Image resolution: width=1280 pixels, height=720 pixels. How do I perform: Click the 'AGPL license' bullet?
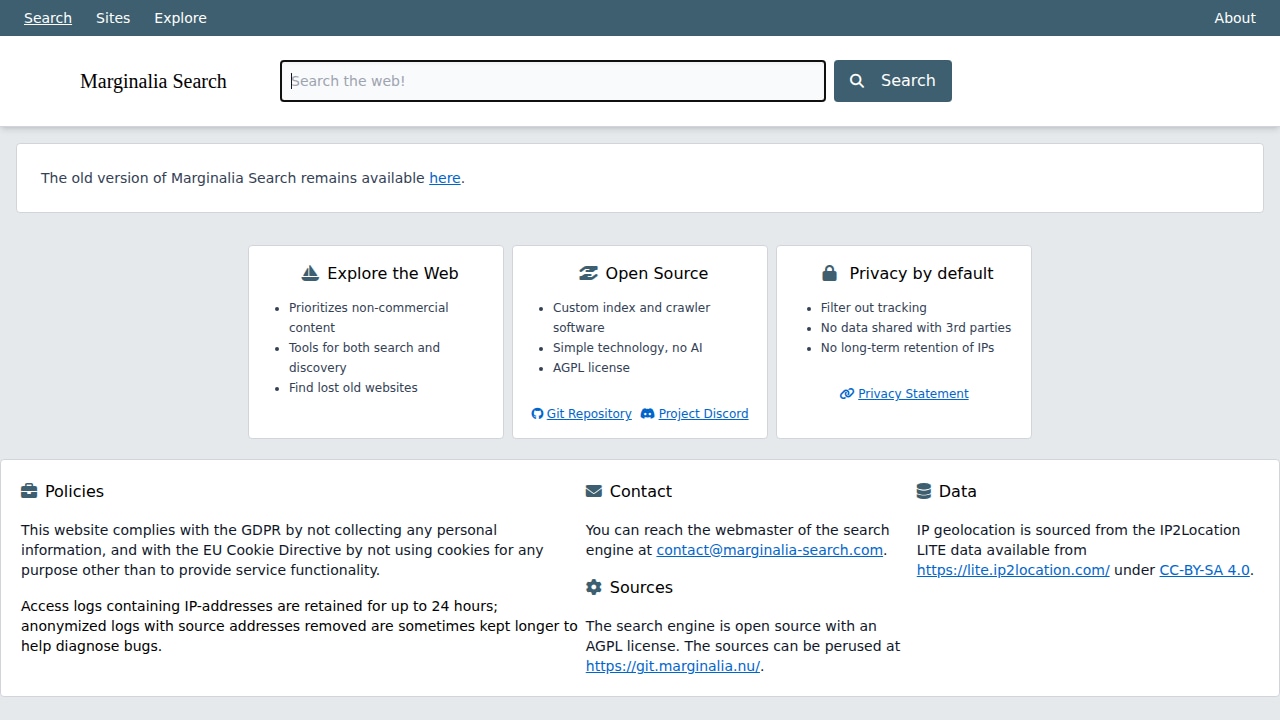coord(591,368)
